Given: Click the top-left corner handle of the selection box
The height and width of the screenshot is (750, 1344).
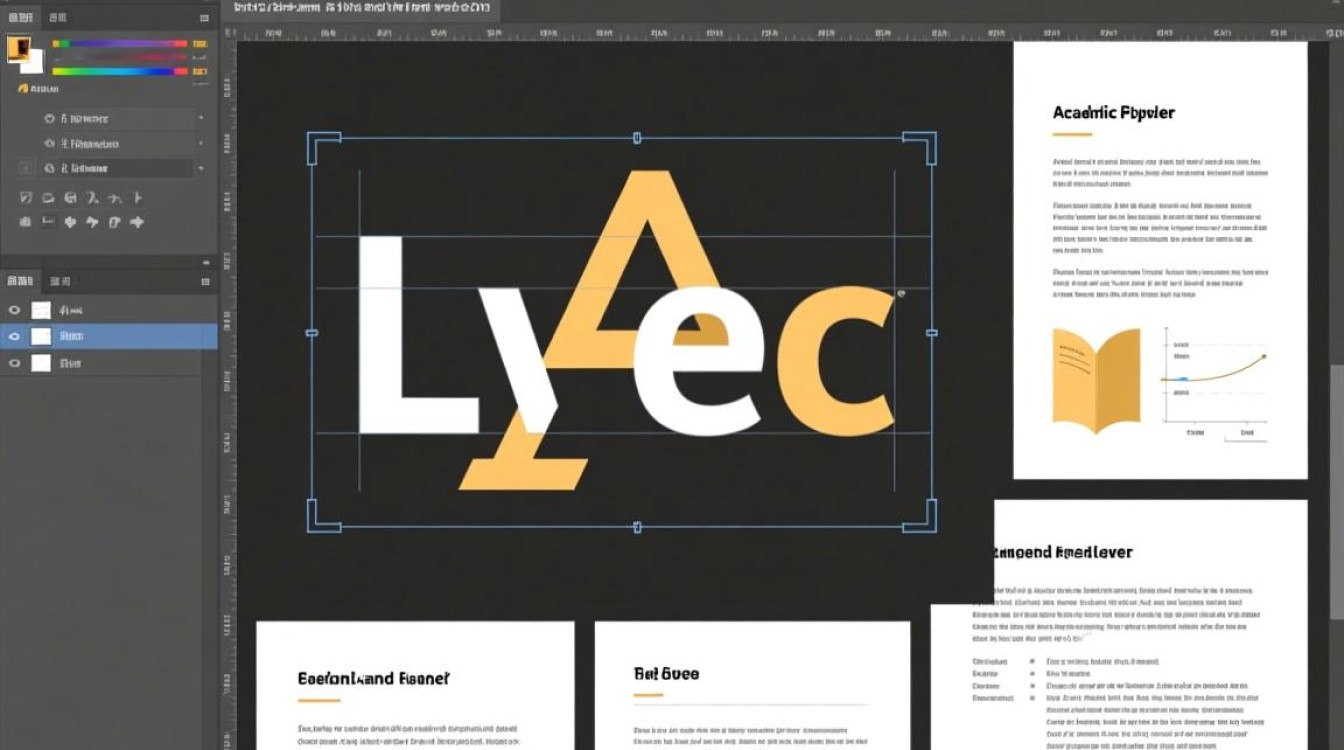Looking at the screenshot, I should pos(323,147).
